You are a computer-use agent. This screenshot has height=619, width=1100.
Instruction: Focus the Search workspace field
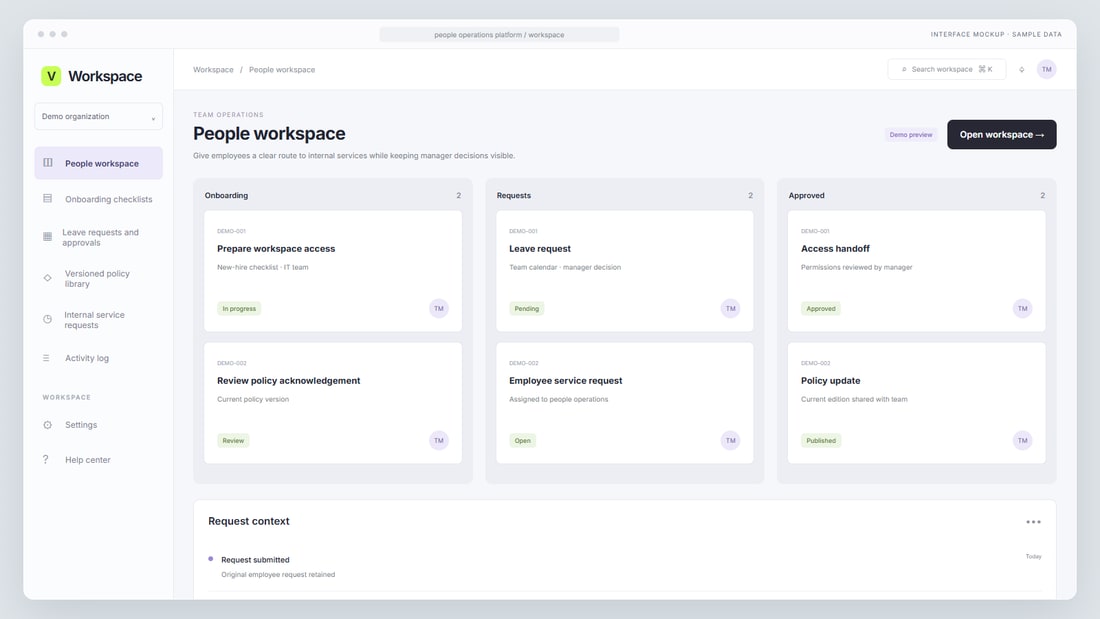[946, 69]
